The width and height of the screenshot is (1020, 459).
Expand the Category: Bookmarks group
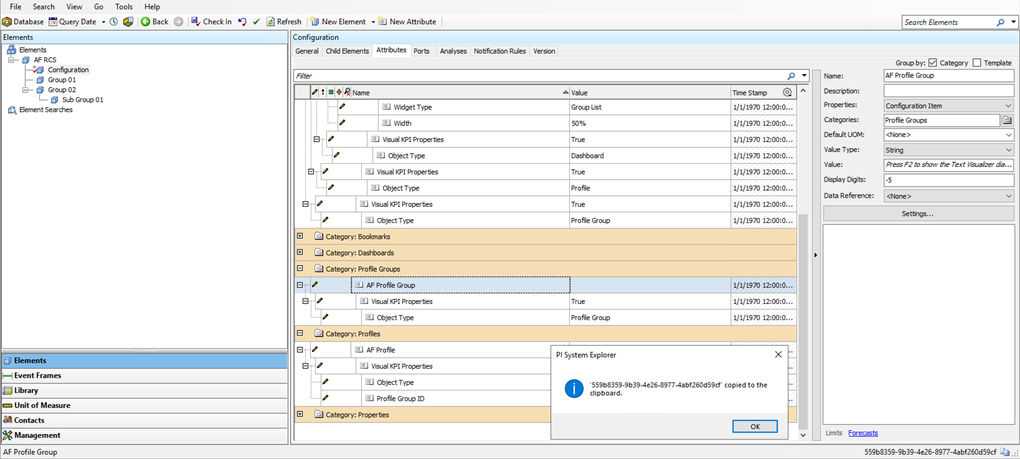tap(299, 237)
